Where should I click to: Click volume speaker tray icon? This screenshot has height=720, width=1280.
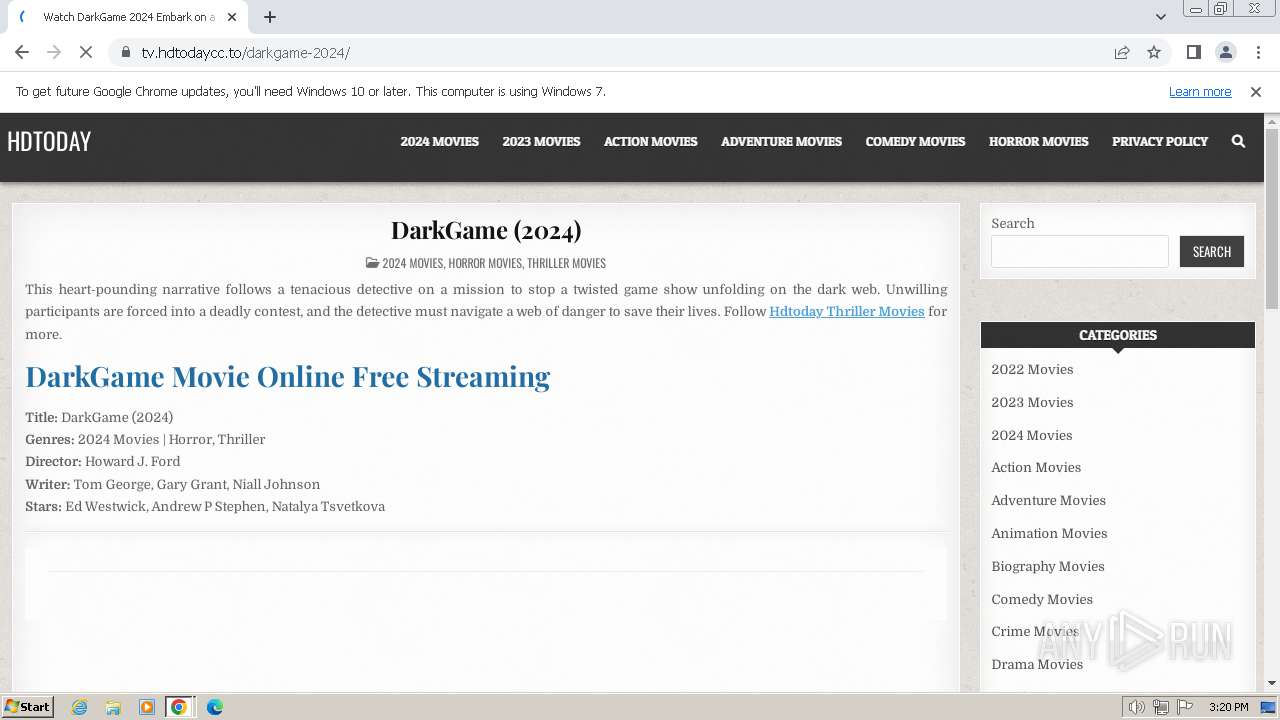pos(1137,707)
